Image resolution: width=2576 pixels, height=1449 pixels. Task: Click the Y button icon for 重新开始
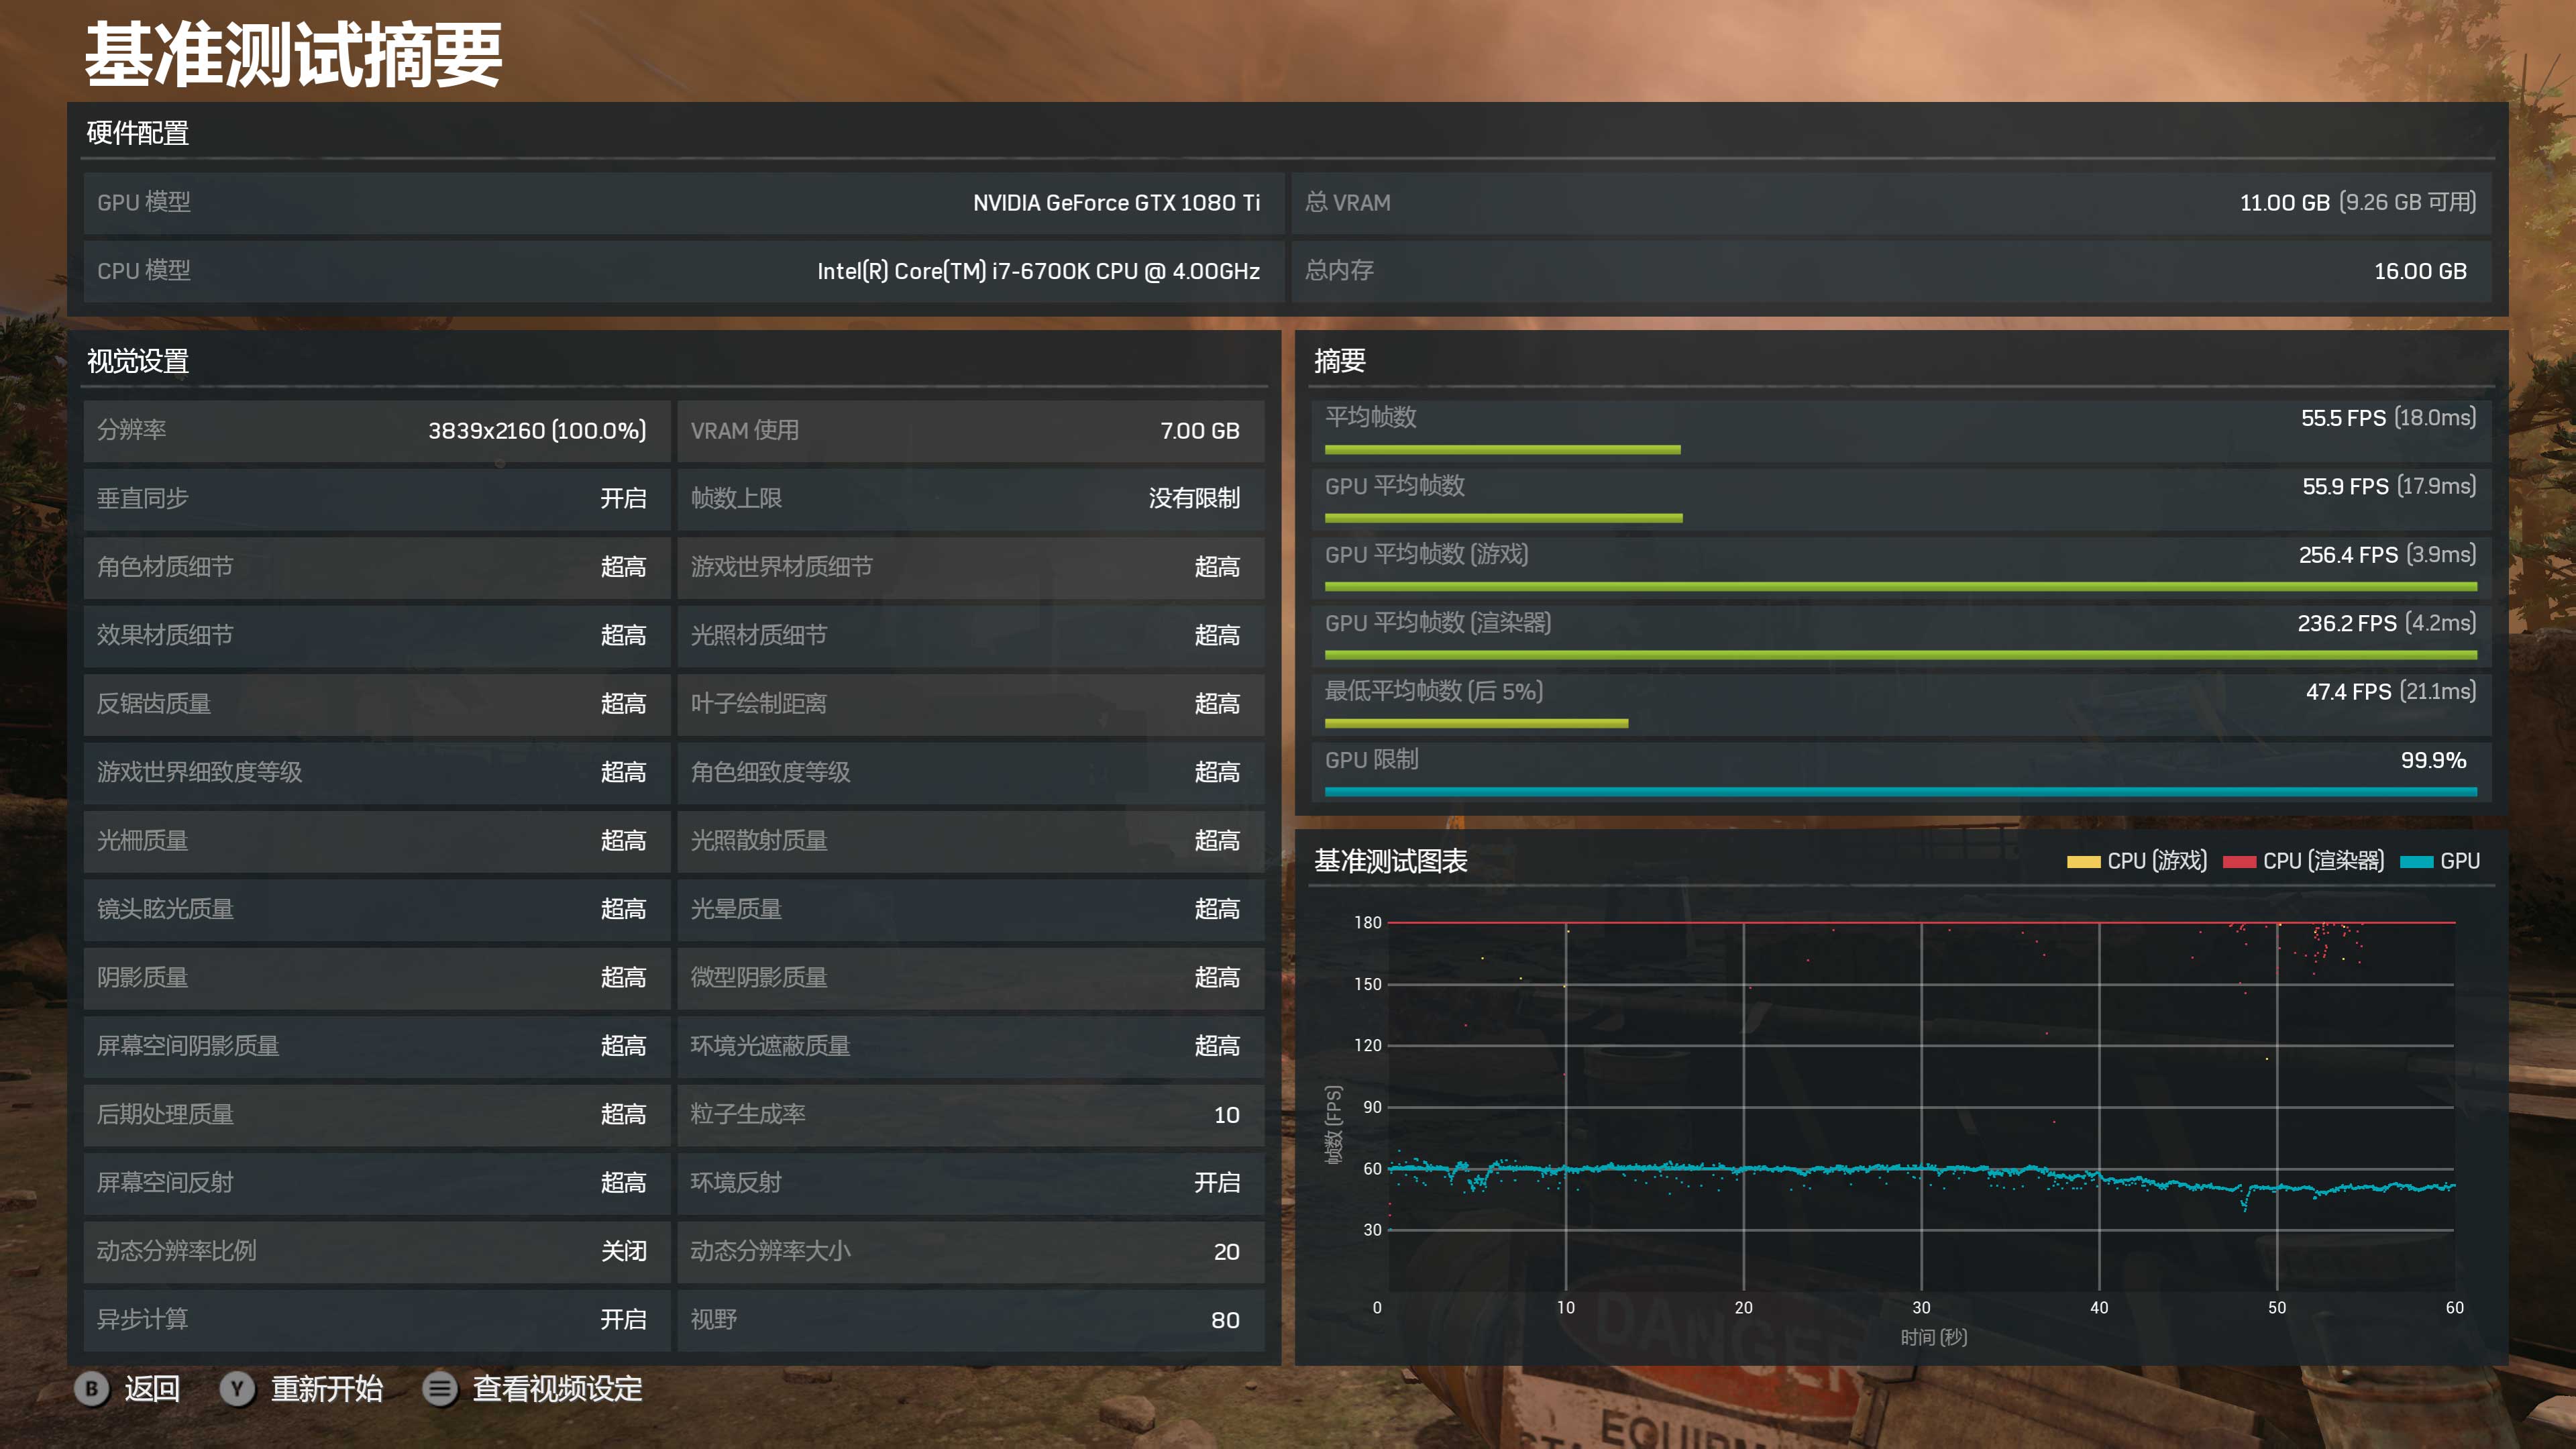(237, 1389)
